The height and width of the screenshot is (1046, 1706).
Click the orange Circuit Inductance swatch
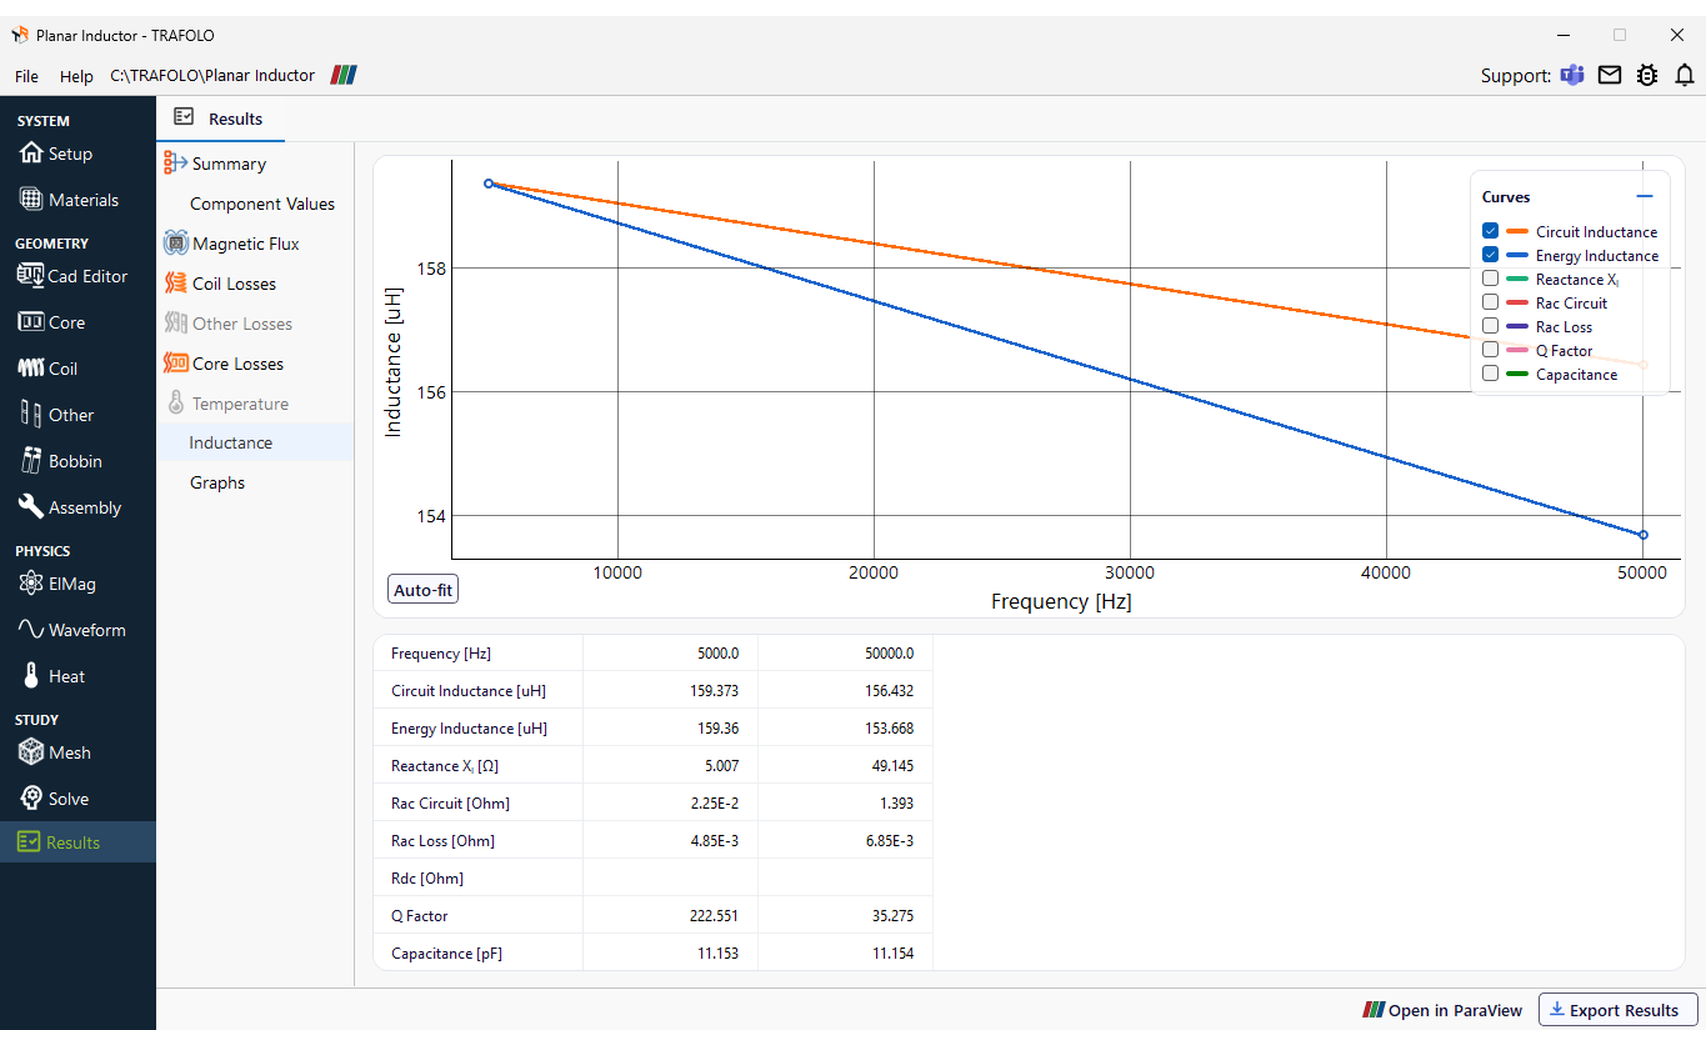click(x=1517, y=231)
